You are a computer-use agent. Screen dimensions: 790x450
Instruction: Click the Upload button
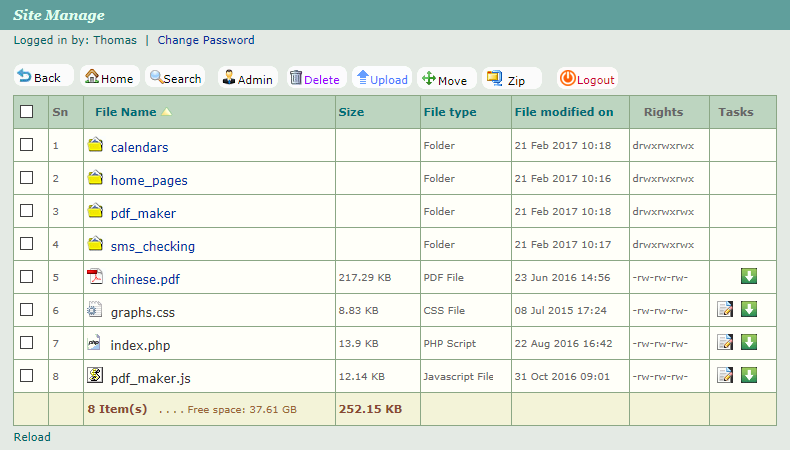[x=382, y=79]
